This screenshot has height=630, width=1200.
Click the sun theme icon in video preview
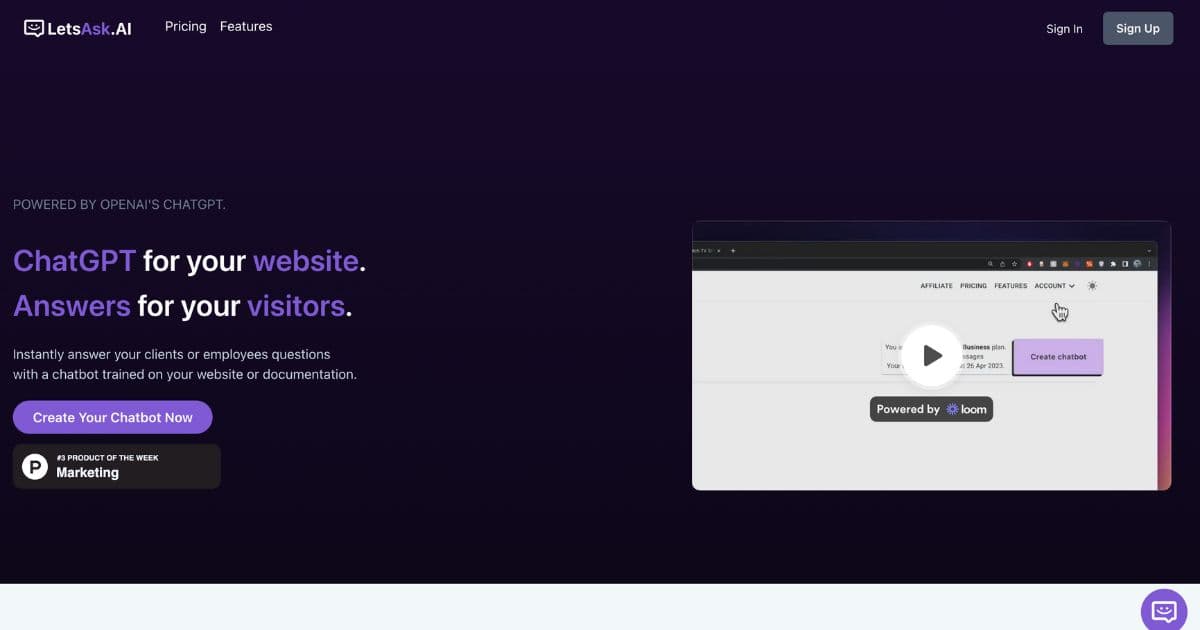coord(1092,286)
